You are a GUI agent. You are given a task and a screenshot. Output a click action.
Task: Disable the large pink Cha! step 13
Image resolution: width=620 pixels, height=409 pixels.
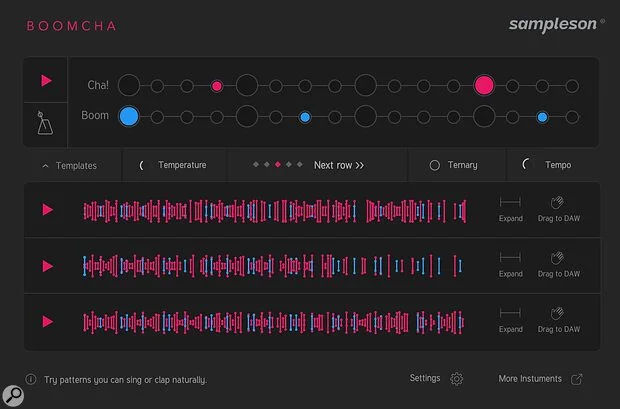point(484,85)
